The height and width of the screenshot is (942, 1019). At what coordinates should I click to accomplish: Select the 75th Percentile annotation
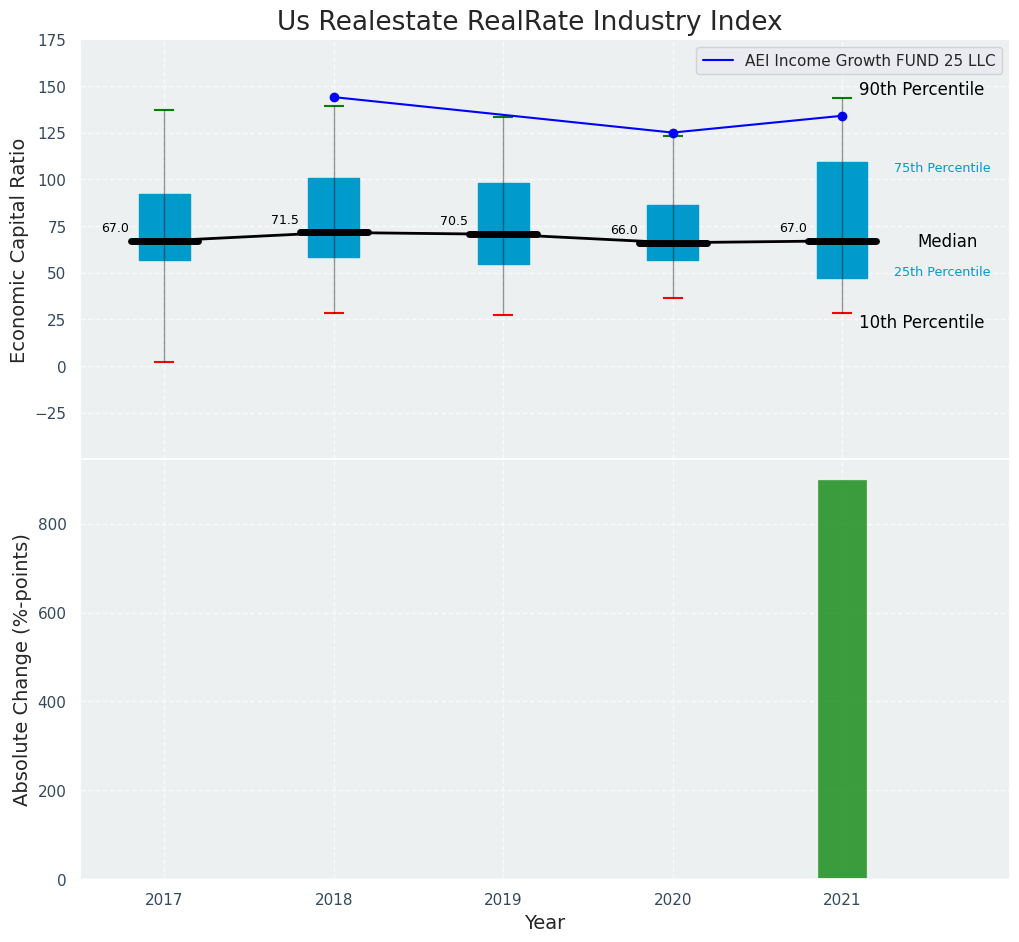[x=942, y=168]
